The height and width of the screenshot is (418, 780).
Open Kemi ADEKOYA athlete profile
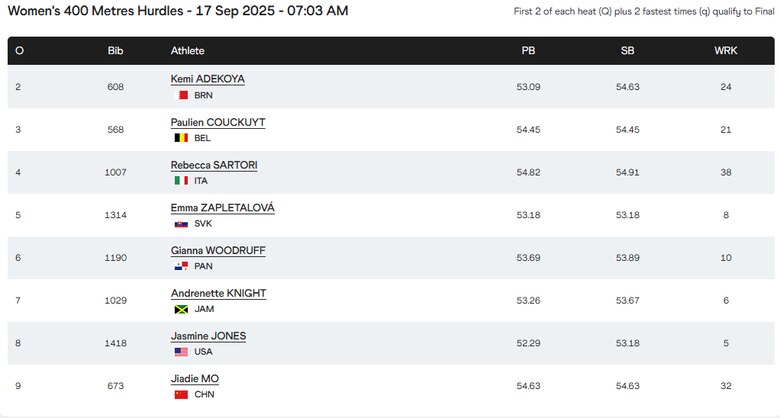tap(208, 79)
